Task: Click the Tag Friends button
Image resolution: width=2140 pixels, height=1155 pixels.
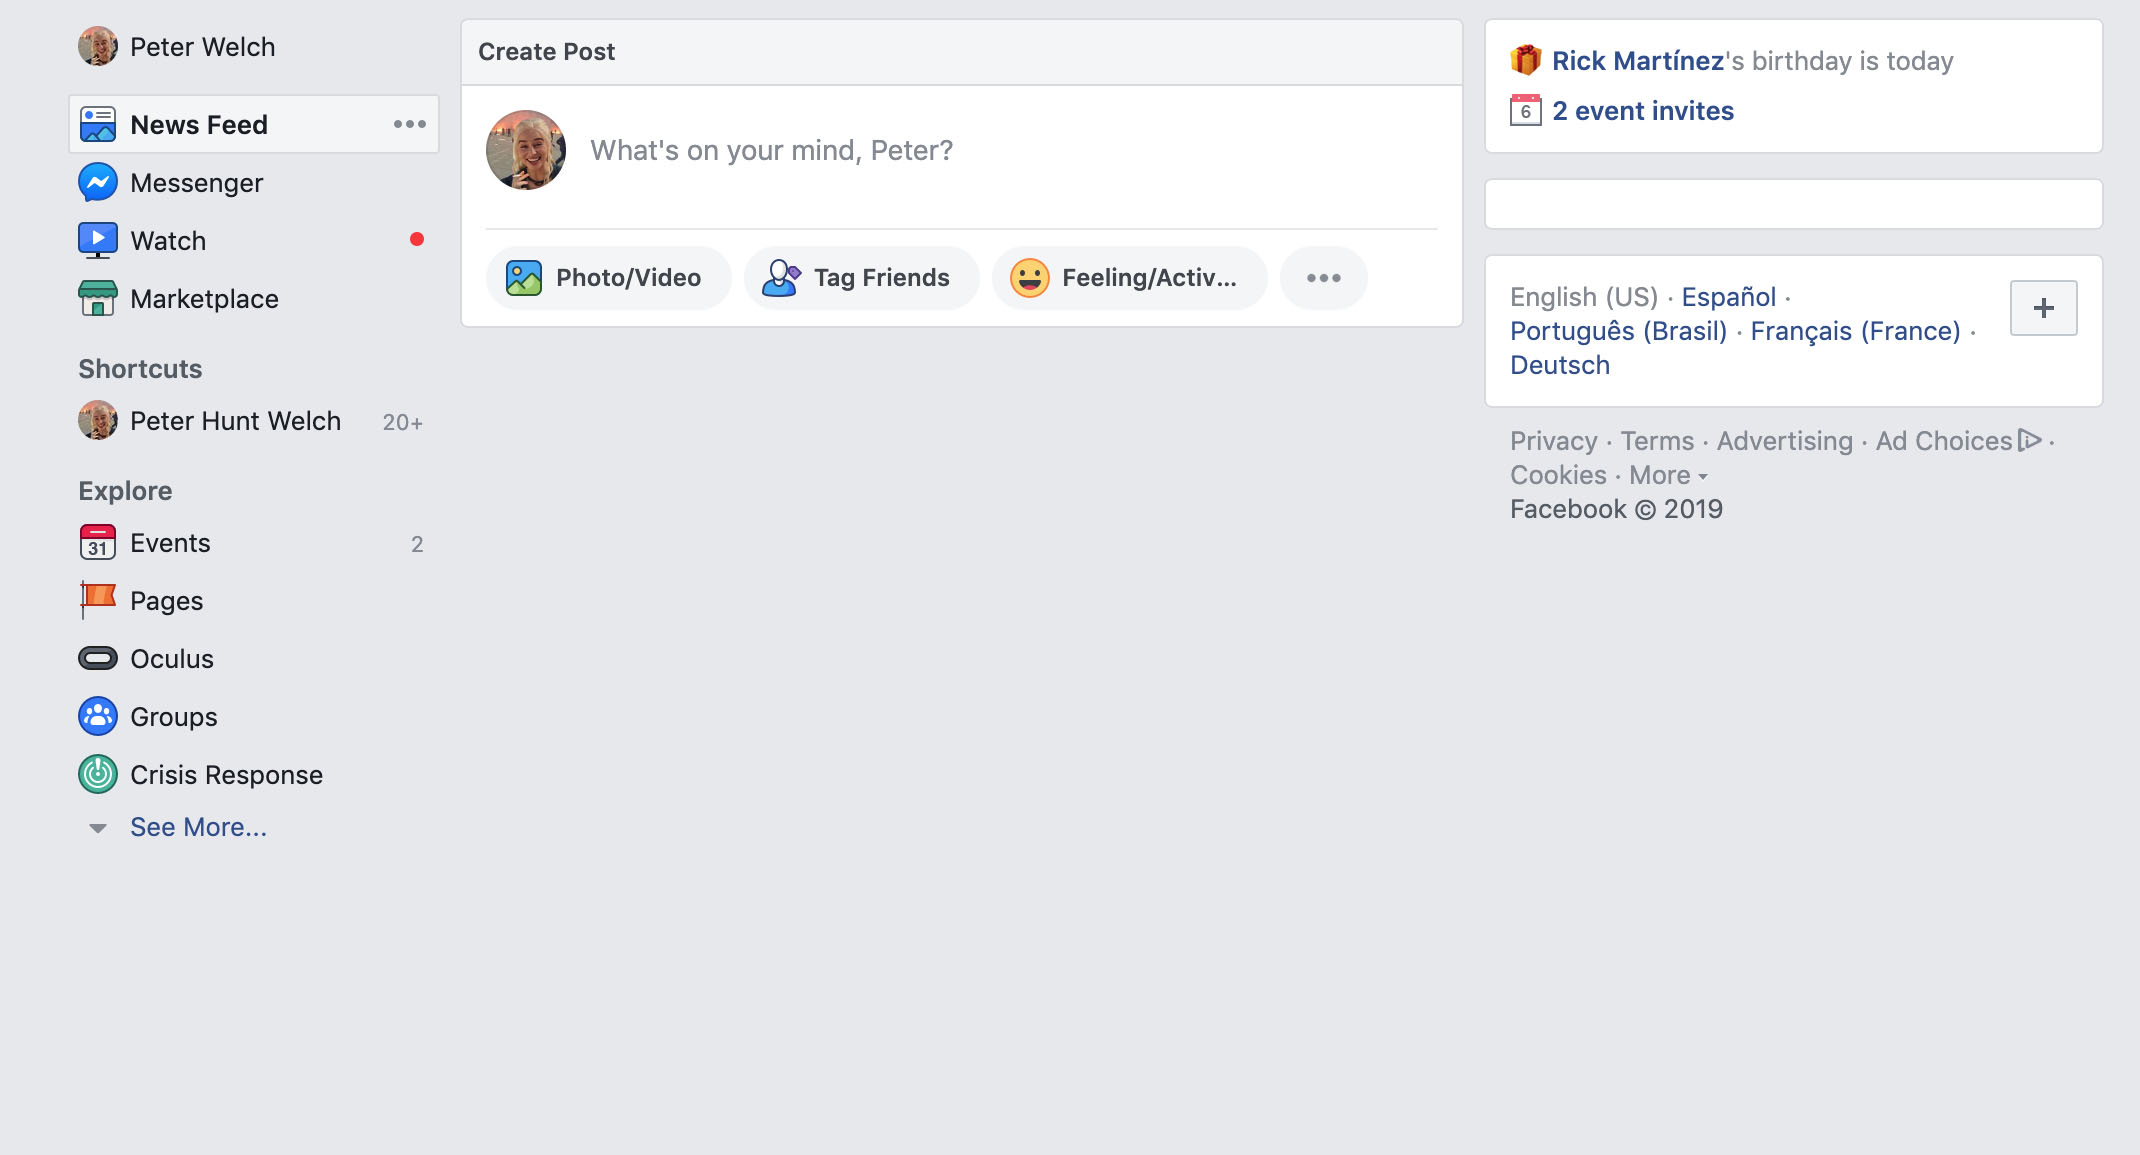Action: pyautogui.click(x=861, y=278)
